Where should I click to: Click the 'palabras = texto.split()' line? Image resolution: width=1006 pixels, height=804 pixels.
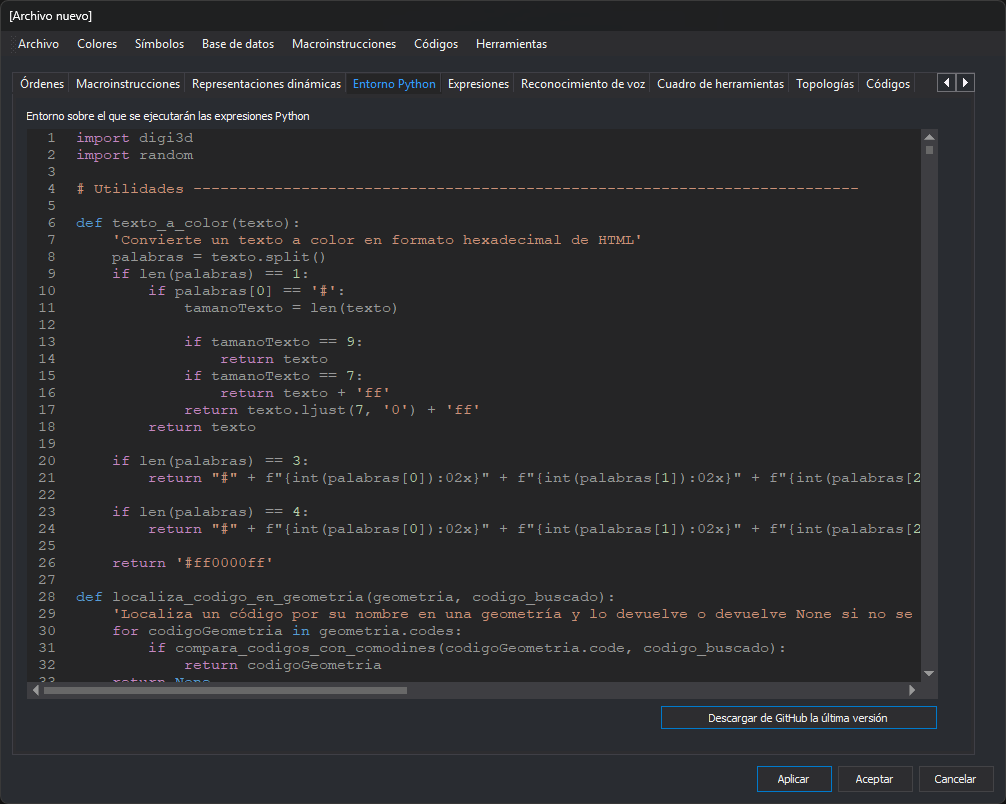point(219,257)
